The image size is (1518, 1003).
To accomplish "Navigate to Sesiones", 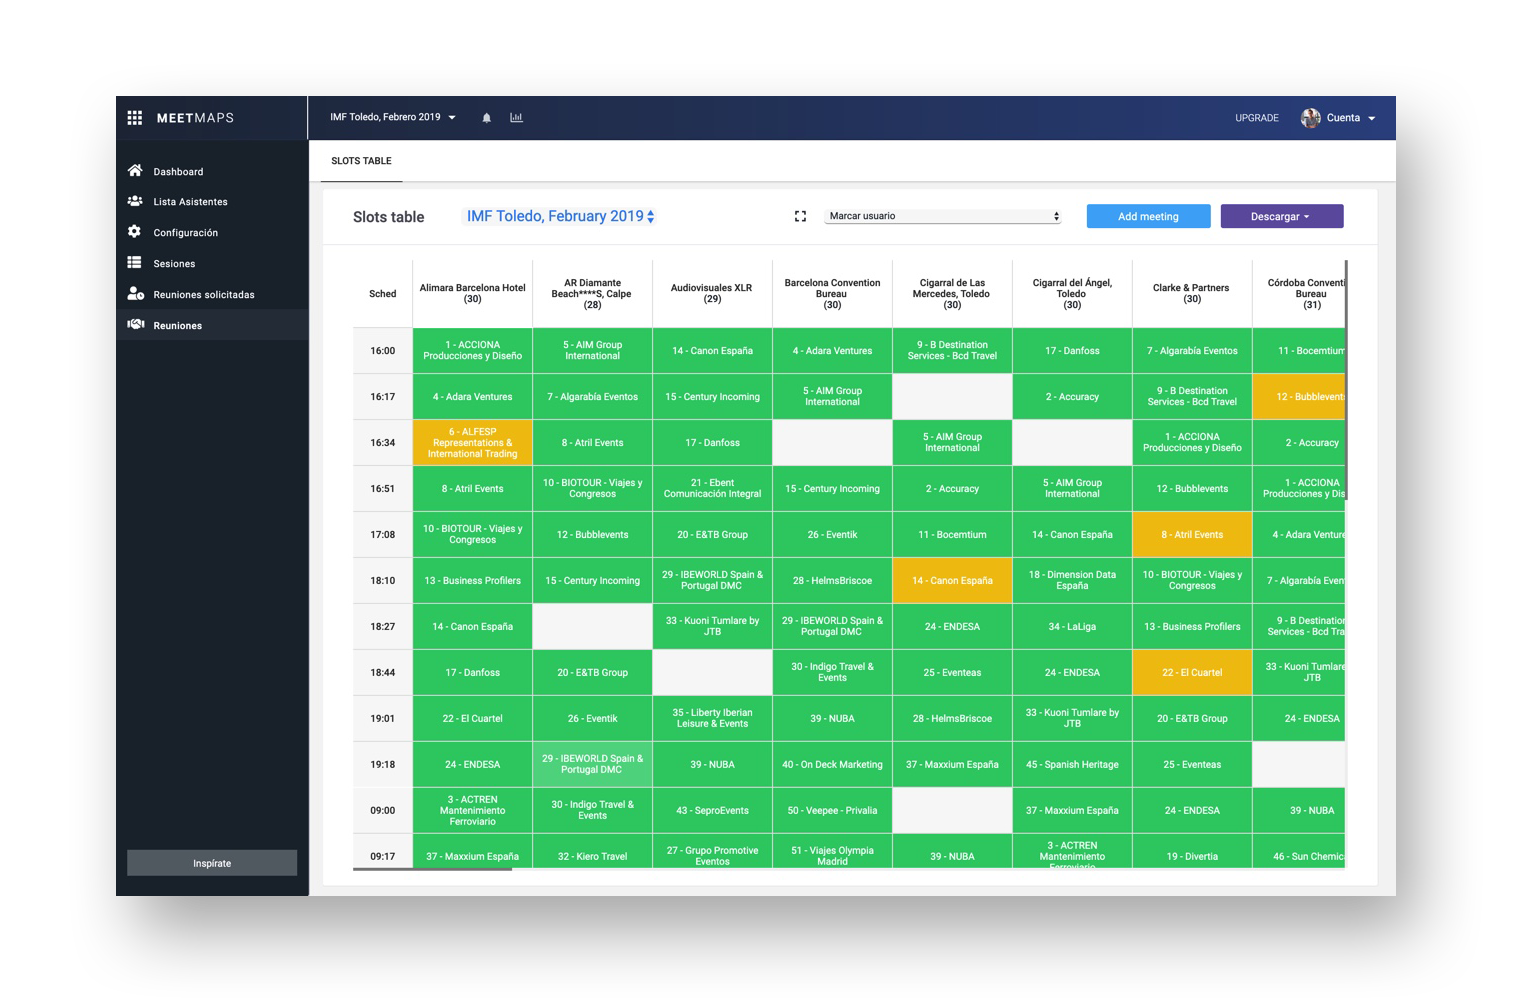I will tap(212, 263).
